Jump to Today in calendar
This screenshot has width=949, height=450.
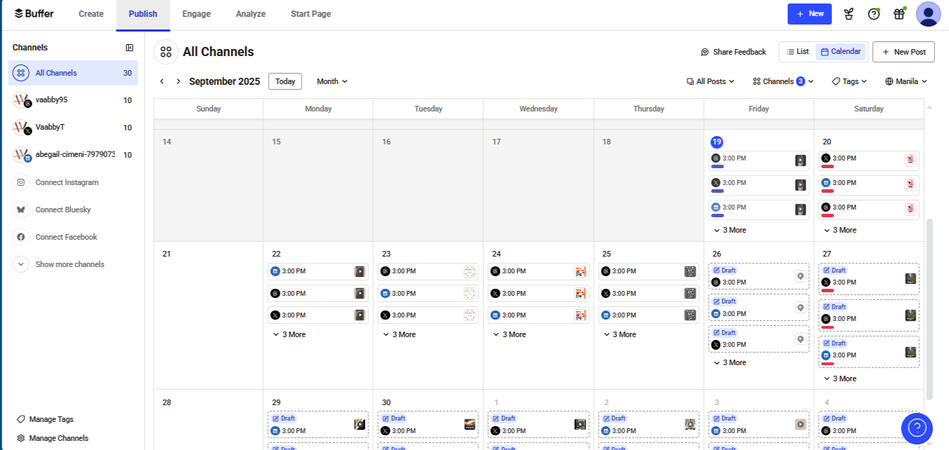285,81
